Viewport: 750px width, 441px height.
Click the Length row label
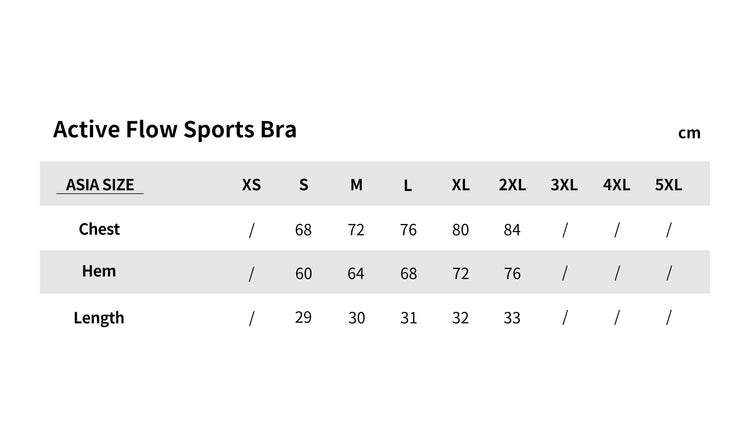point(99,318)
